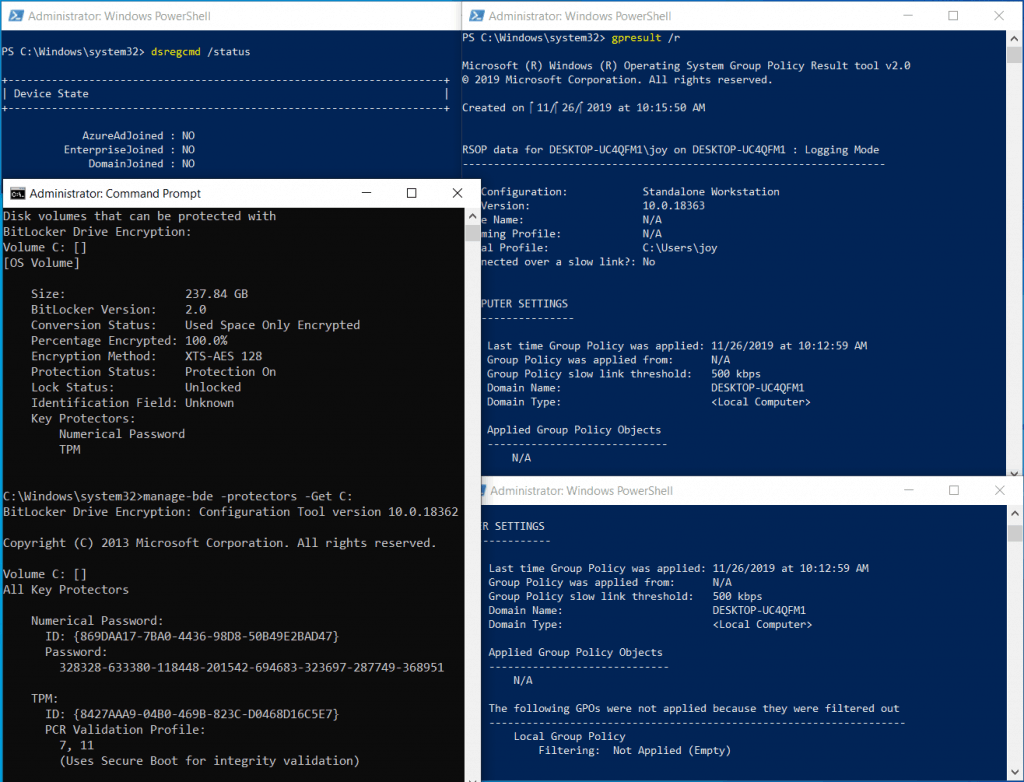Screen dimensions: 1024x782
Task: Click the 'BitLocker Version: 2.0' line
Action: click(x=118, y=310)
